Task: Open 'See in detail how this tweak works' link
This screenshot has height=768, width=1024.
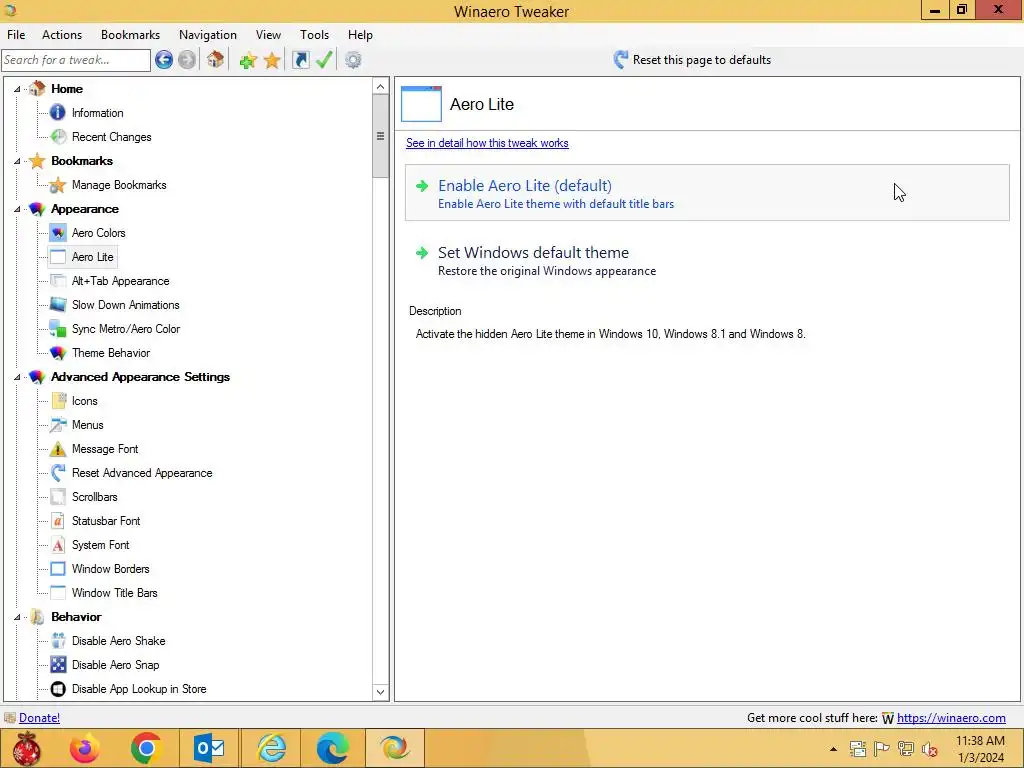Action: 487,143
